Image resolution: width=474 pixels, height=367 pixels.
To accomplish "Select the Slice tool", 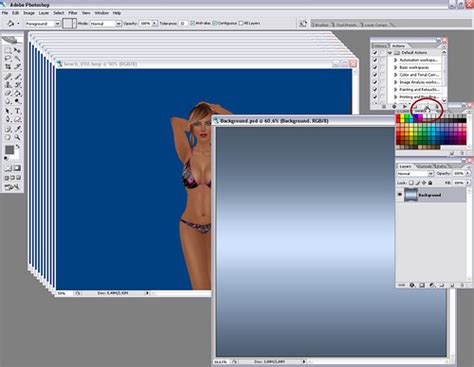I will coord(17,67).
